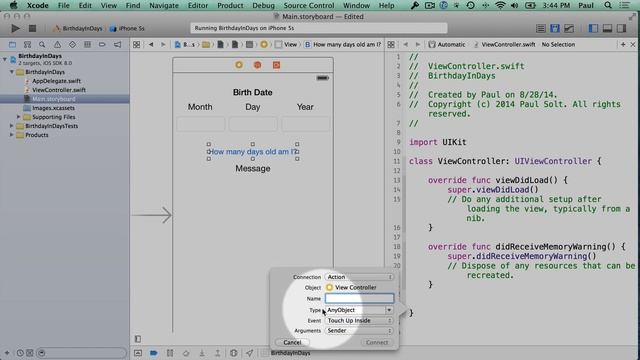Open the Xcode menu
640x360 pixels.
click(37, 5)
